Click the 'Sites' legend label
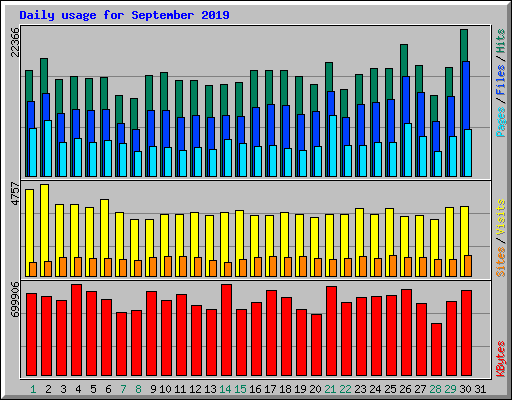This screenshot has height=400, width=512. point(501,262)
